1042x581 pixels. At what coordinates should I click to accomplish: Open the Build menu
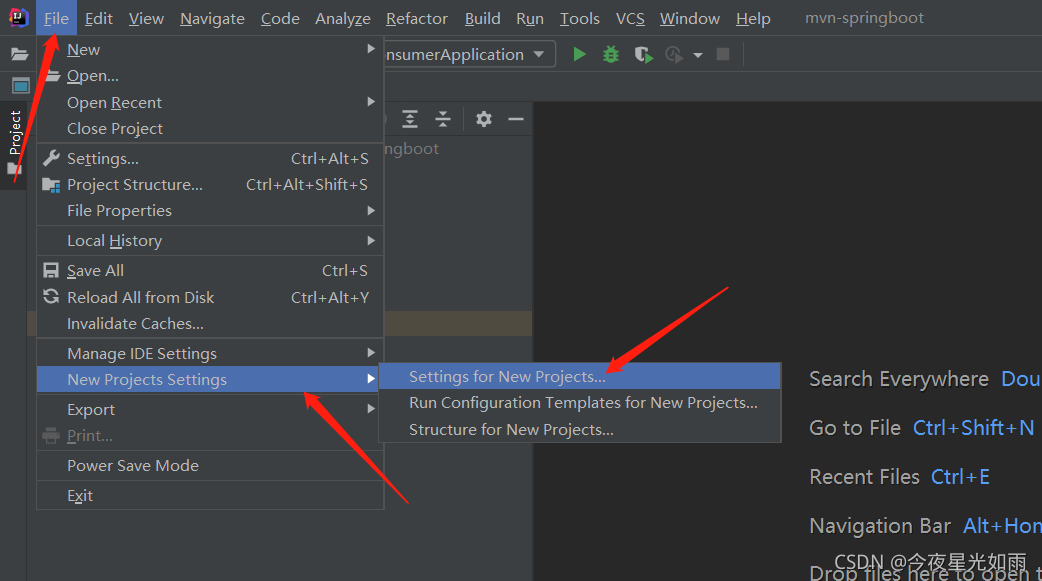click(x=482, y=19)
